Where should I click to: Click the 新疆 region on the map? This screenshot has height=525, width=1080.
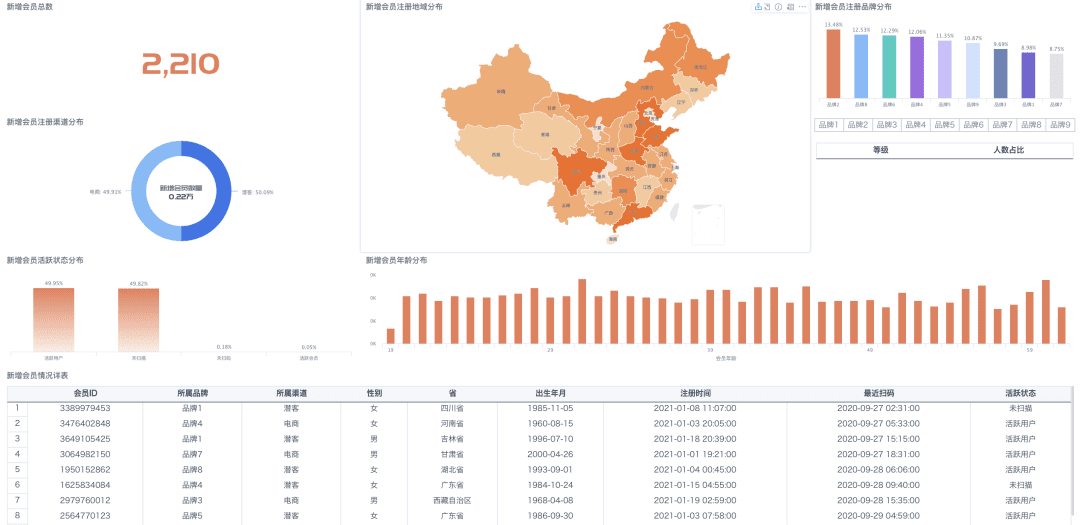[501, 90]
